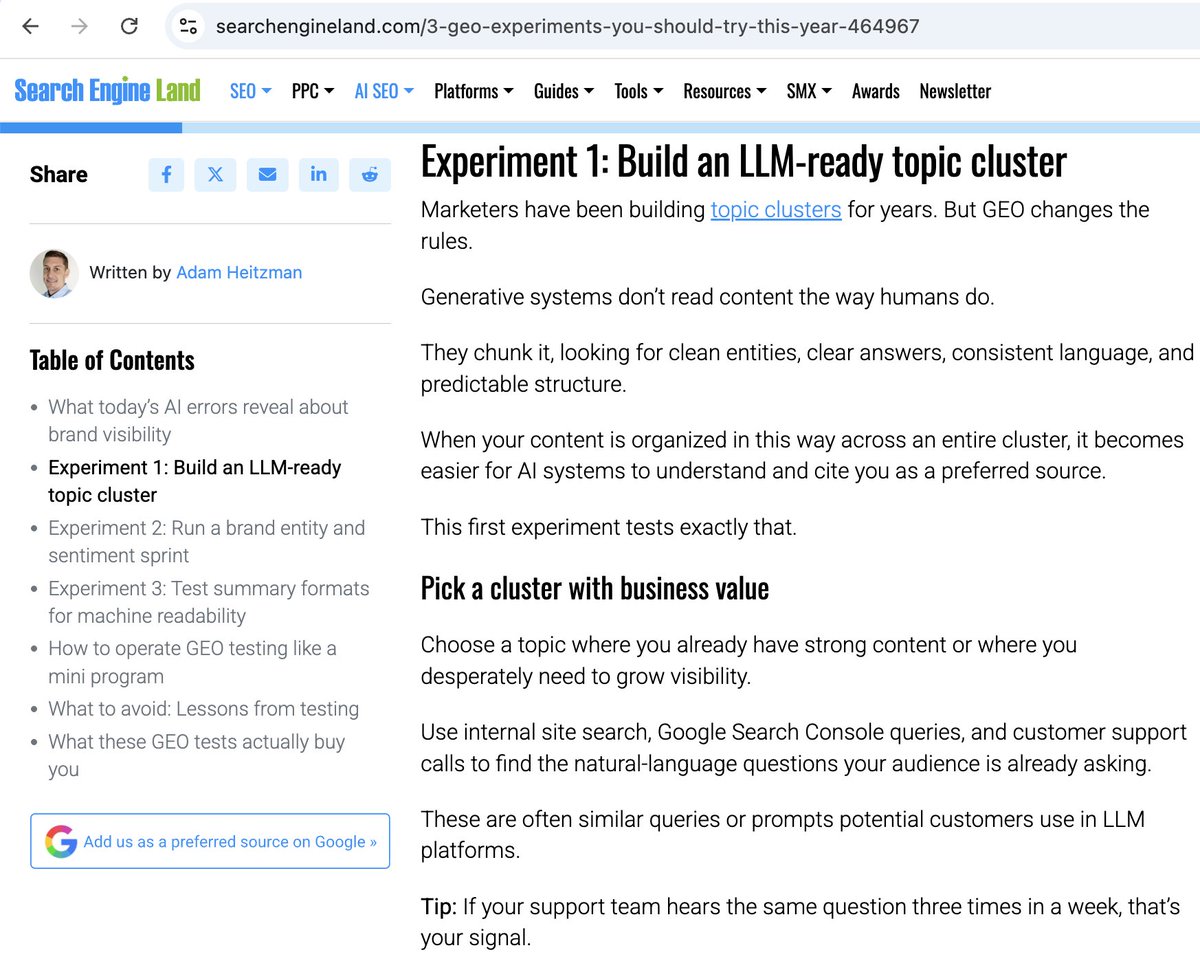The height and width of the screenshot is (972, 1200).
Task: Focus the address bar URL
Action: tap(567, 27)
